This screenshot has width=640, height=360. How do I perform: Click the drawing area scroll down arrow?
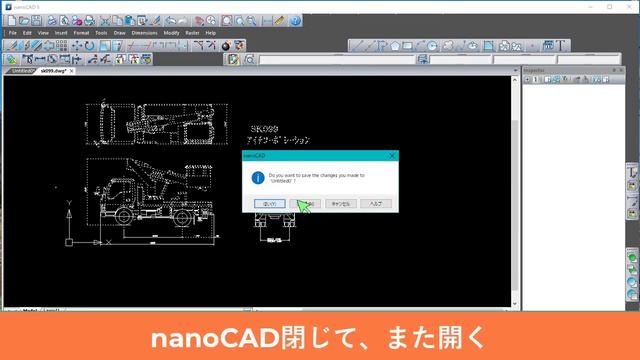515,304
